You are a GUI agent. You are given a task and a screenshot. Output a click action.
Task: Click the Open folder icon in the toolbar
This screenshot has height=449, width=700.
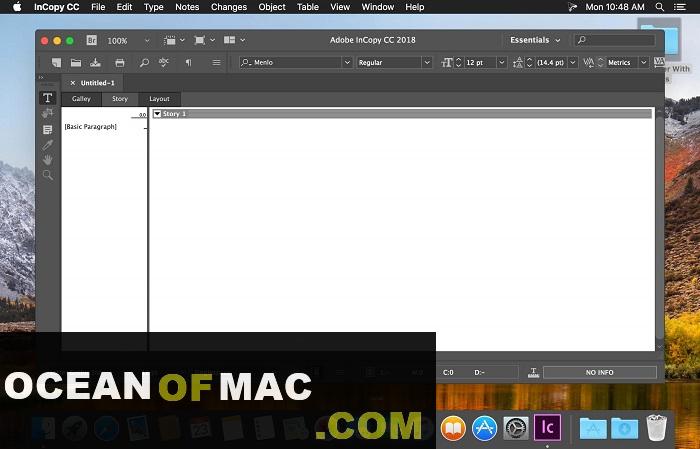point(76,62)
